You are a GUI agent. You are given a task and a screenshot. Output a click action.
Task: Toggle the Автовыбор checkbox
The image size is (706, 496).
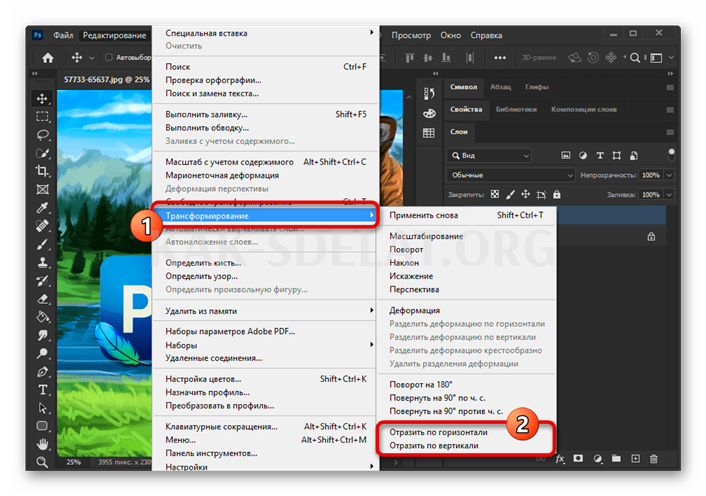click(x=109, y=57)
